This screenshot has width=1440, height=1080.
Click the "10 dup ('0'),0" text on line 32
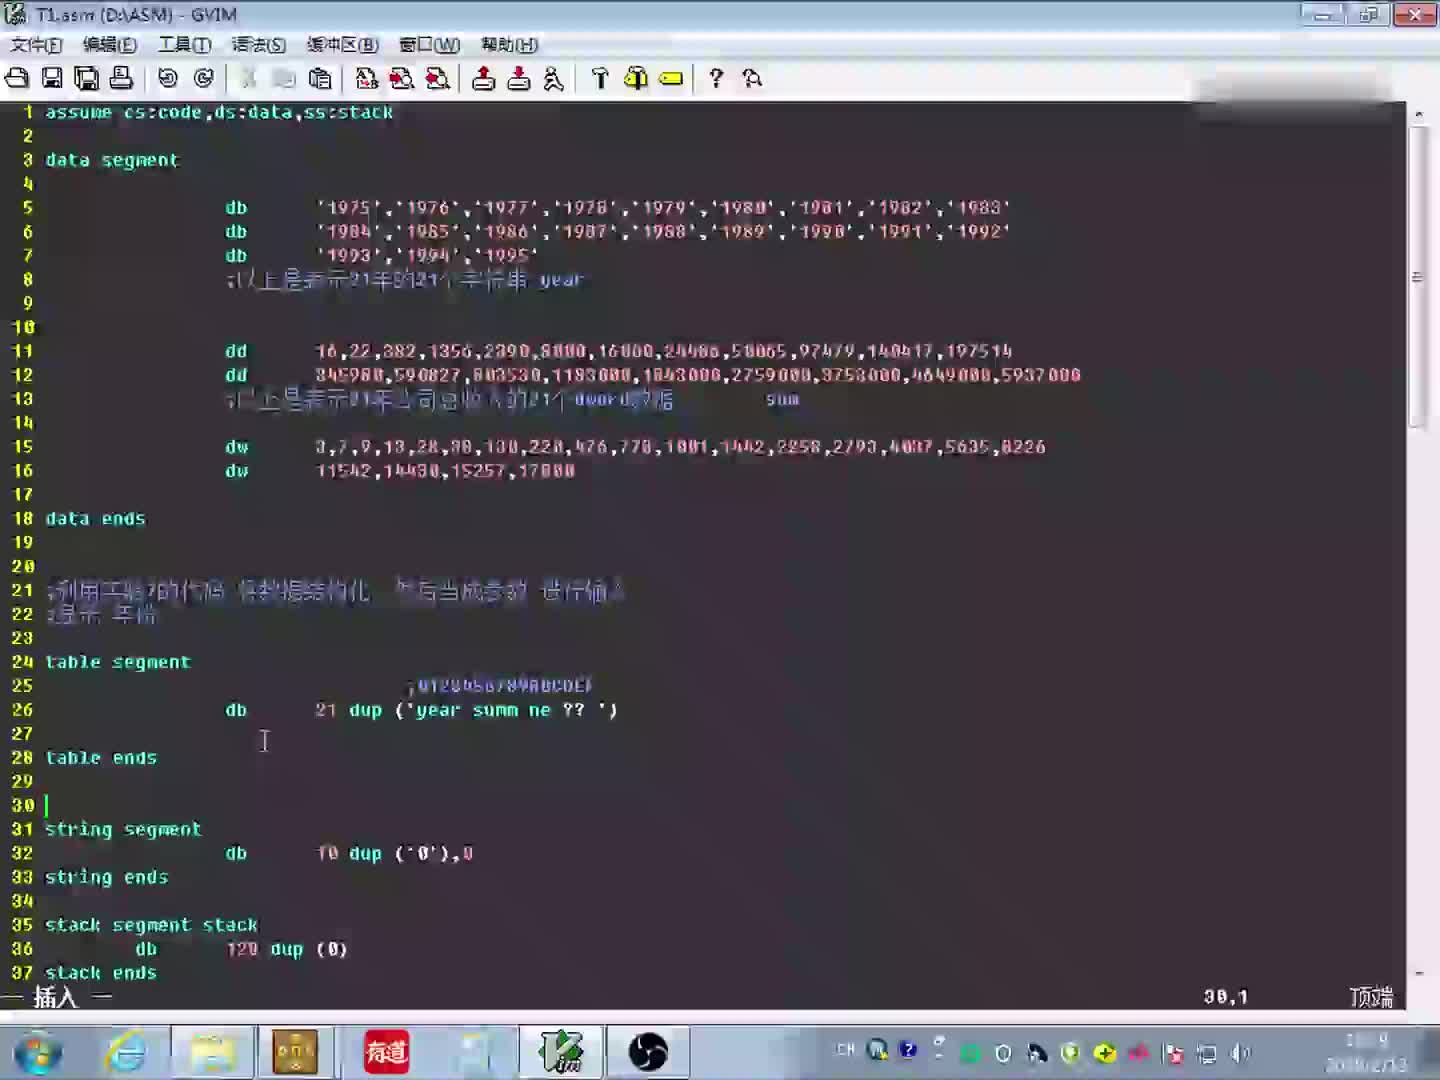click(x=394, y=853)
